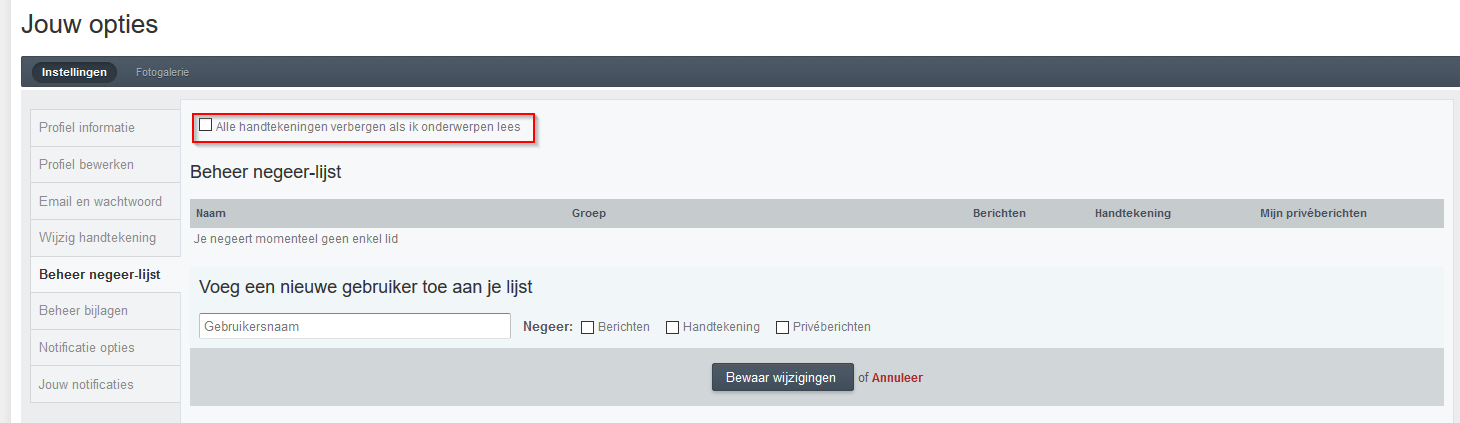The image size is (1460, 423).
Task: Check the Handtekening ignore checkbox
Action: pos(673,327)
